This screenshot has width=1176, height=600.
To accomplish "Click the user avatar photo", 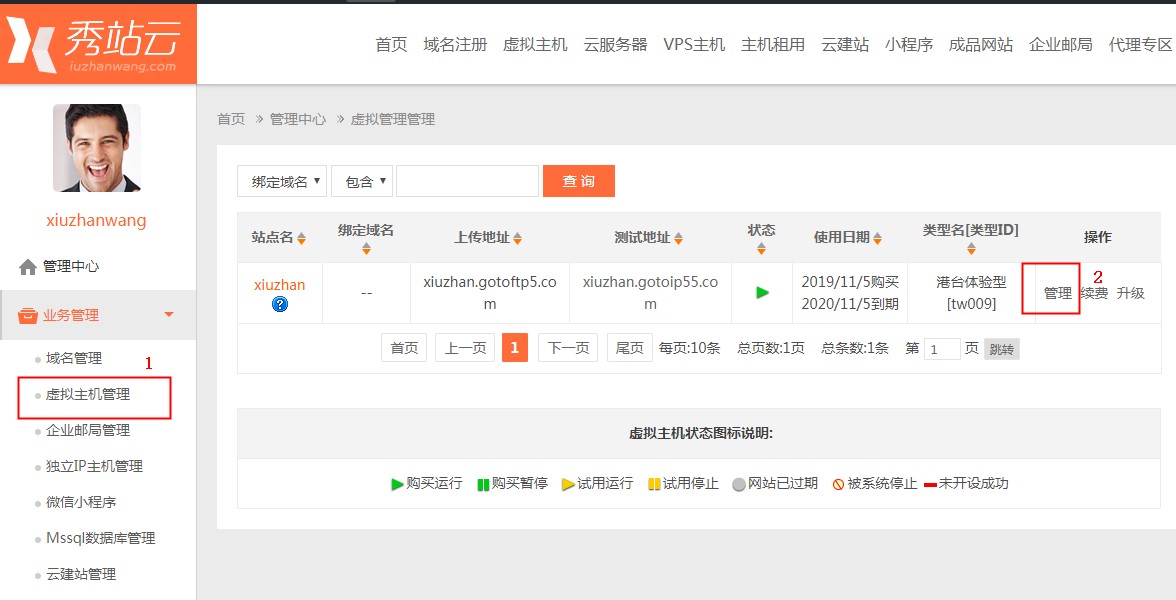I will pyautogui.click(x=97, y=148).
